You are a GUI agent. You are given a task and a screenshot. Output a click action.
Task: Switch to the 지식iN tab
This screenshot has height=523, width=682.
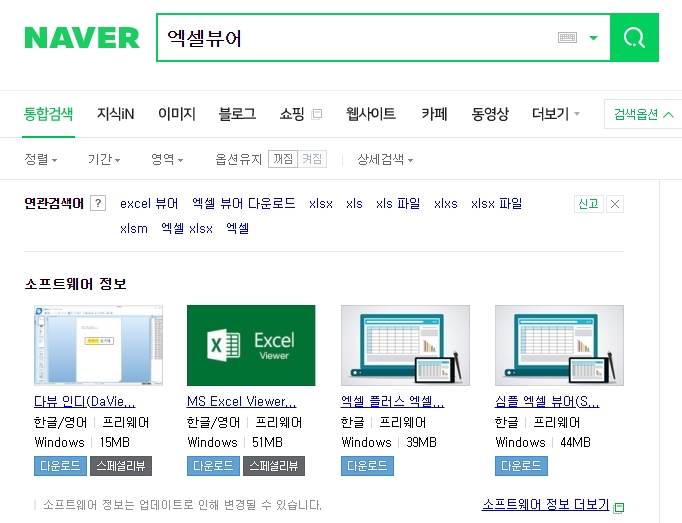[115, 114]
